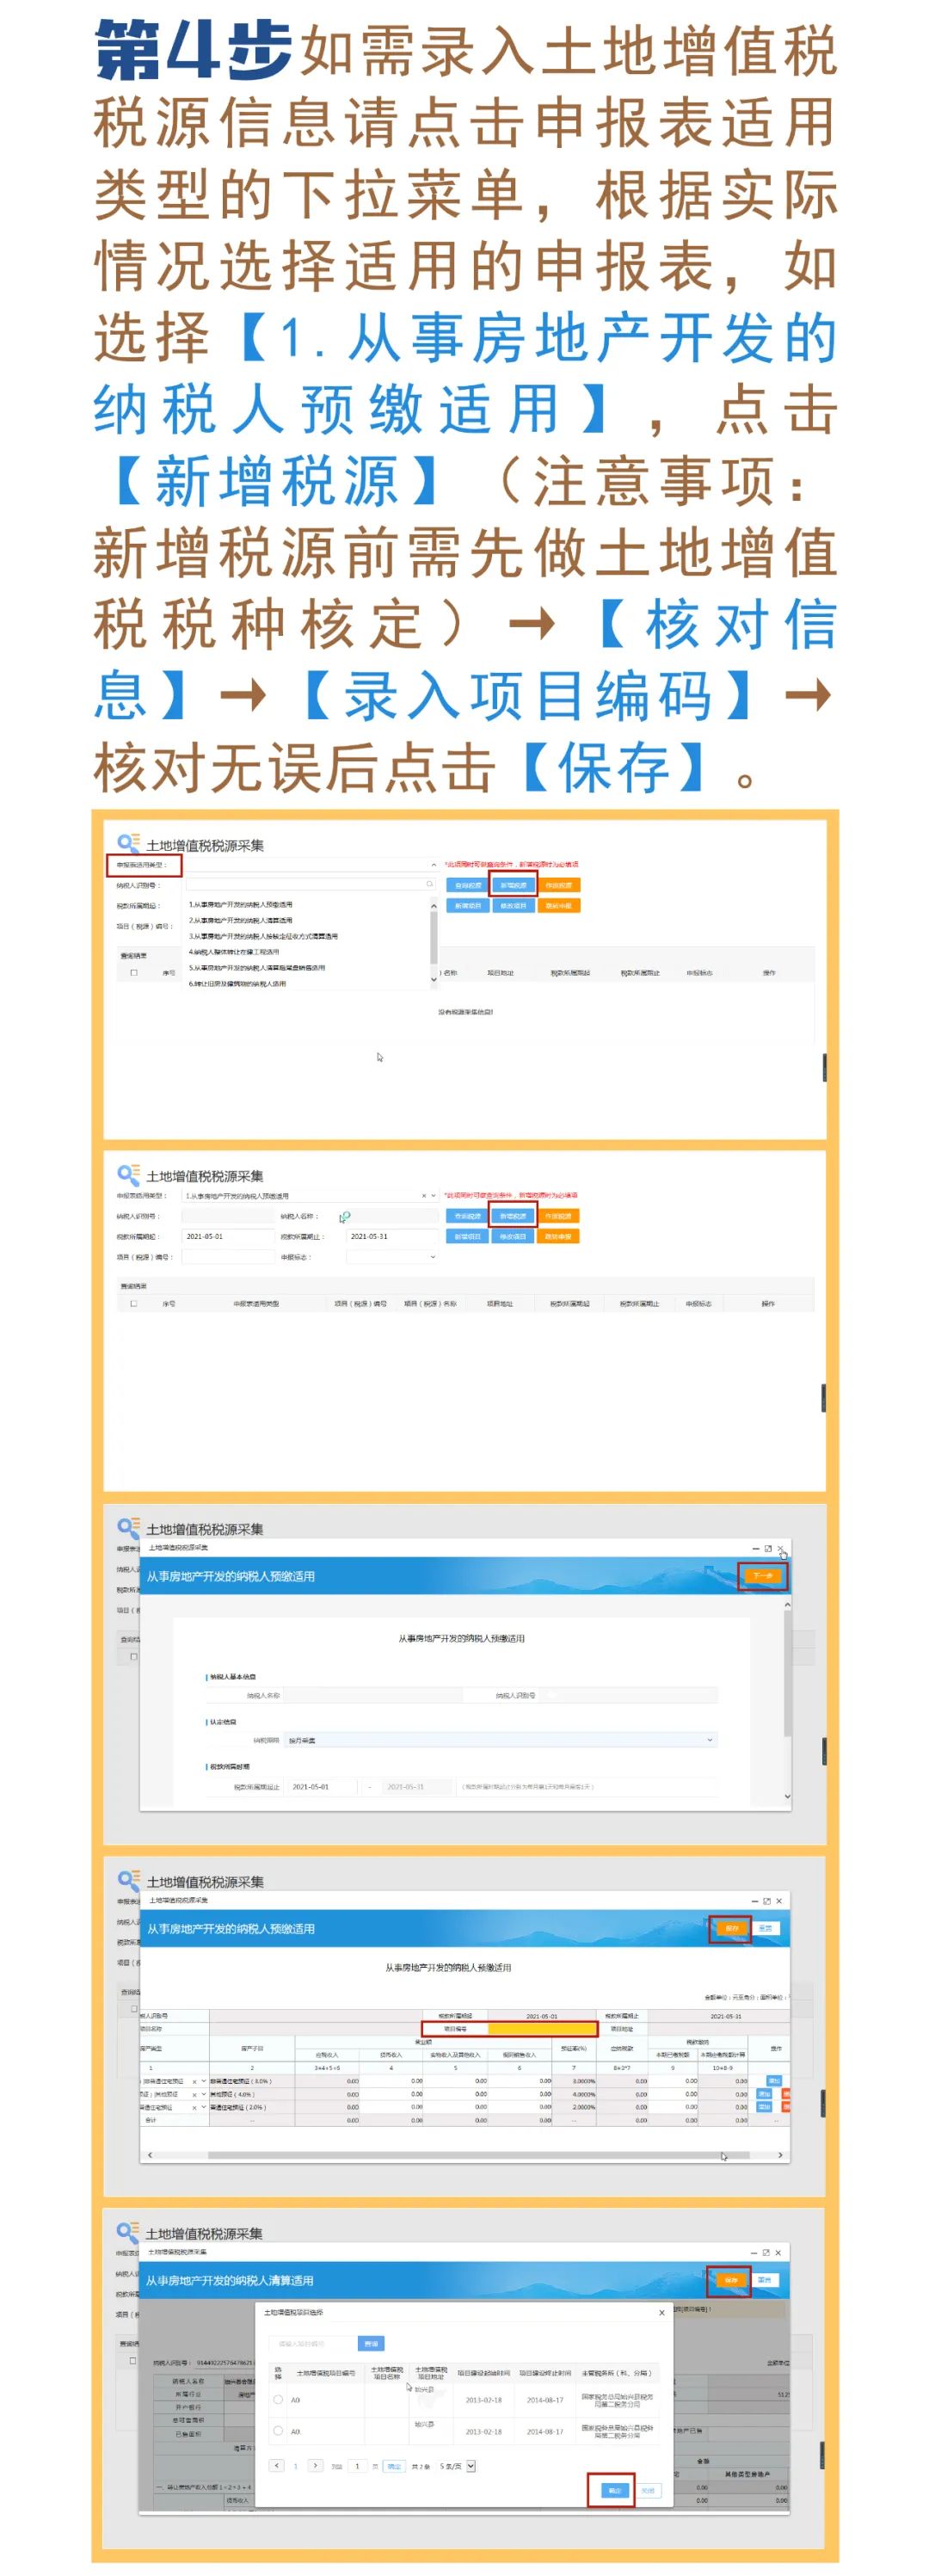Viewport: 929px width, 2576px height.
Task: Expand 房产类型 dropdown in the 普通住宅预征 (3.0%) row
Action: tap(204, 2081)
